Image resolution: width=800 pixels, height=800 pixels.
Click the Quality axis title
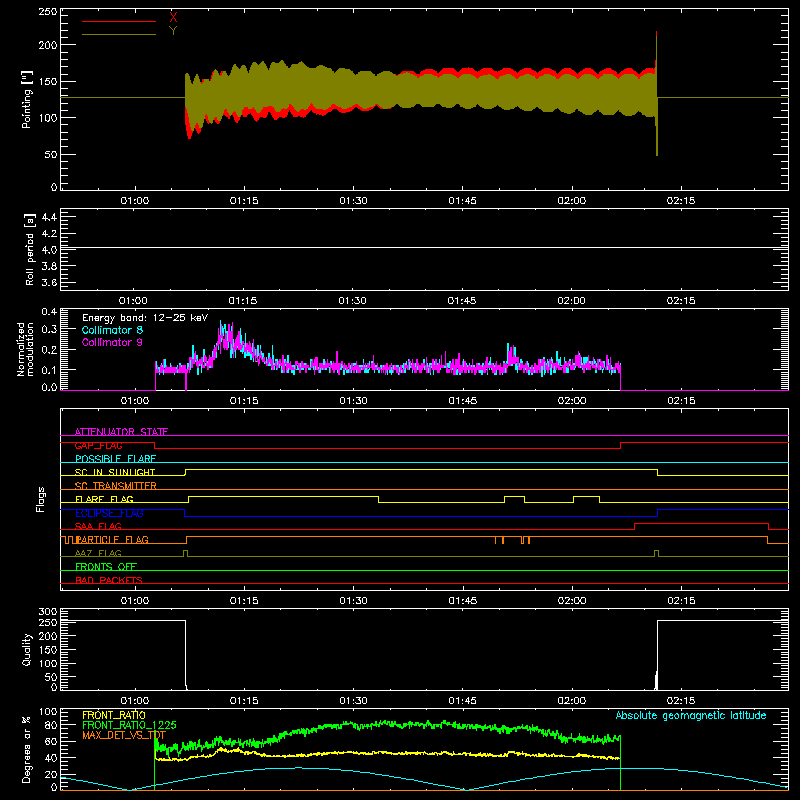coord(27,649)
